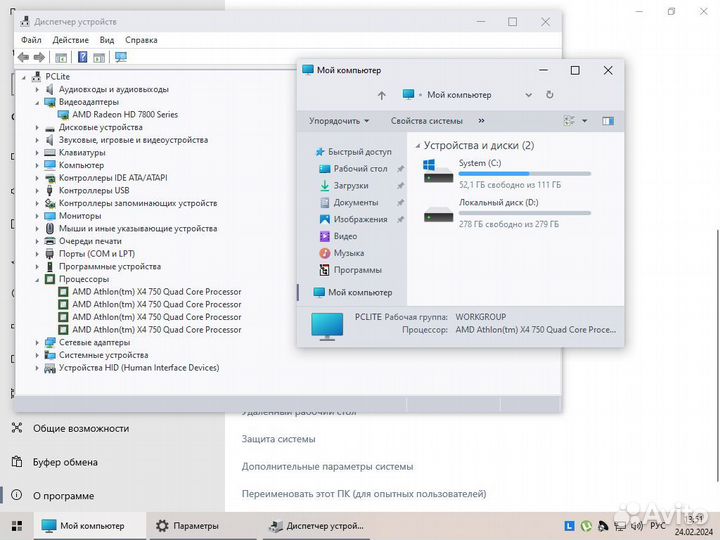Open the Windows Start button on the taskbar
Screen dimensions: 720x540
(16, 525)
